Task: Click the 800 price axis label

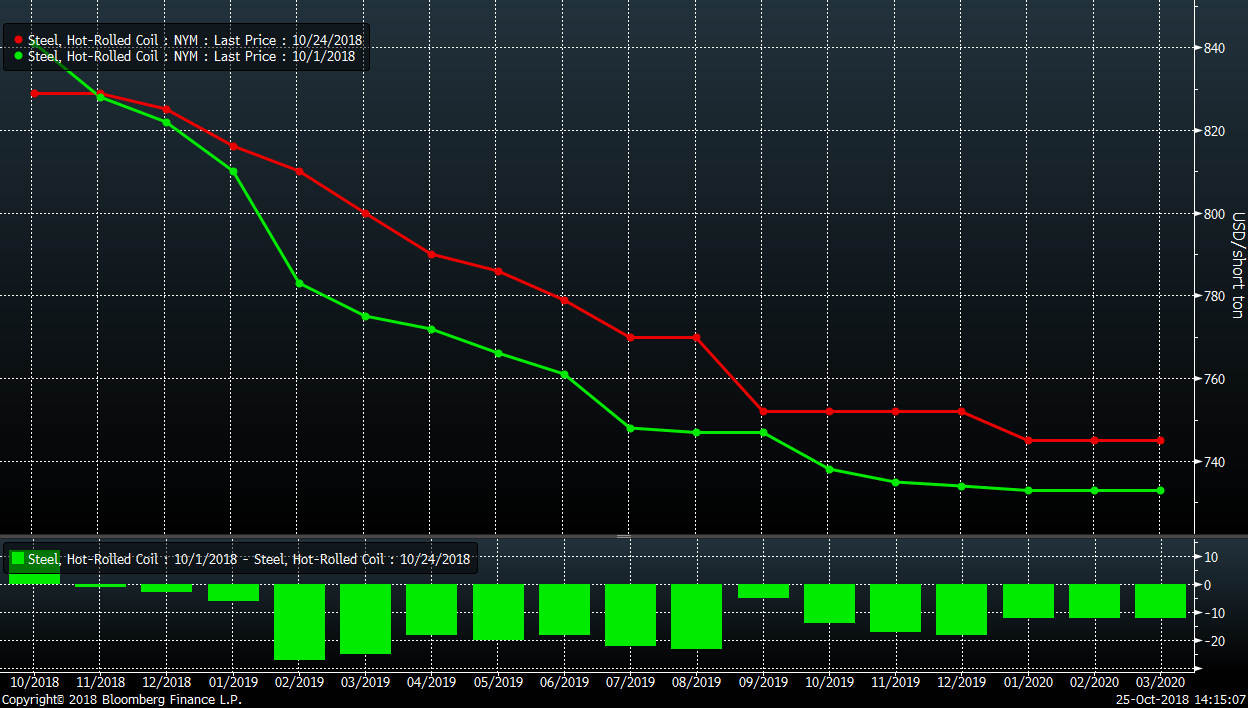Action: coord(1214,214)
